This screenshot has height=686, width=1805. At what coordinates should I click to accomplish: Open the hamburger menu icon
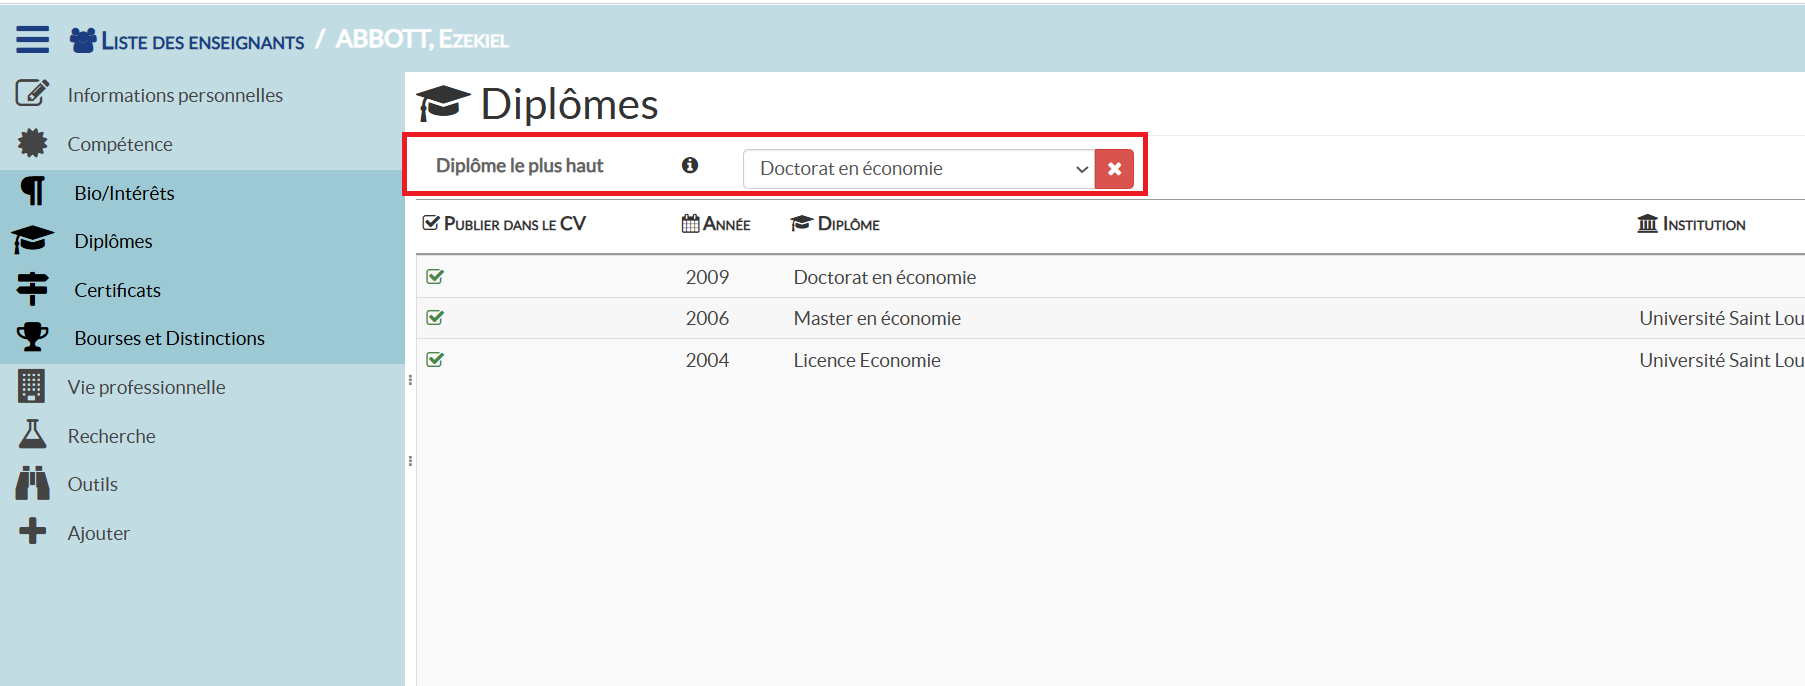pyautogui.click(x=32, y=39)
